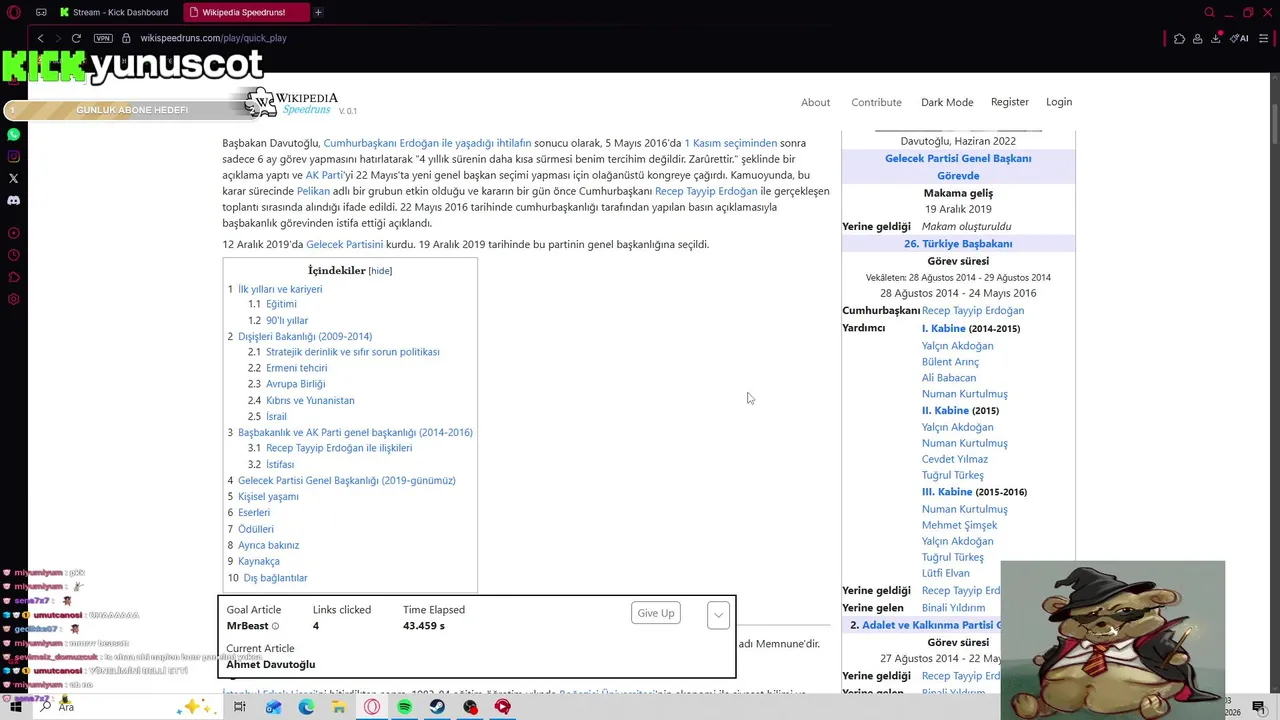Open the 'AK Parti' link
Image resolution: width=1280 pixels, height=720 pixels.
tap(324, 175)
